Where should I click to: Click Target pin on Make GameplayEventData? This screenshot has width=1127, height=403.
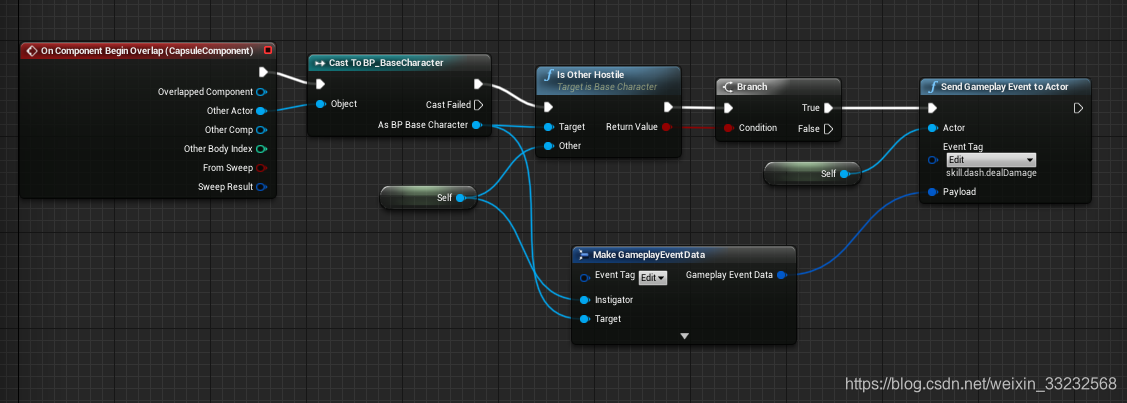pos(584,318)
